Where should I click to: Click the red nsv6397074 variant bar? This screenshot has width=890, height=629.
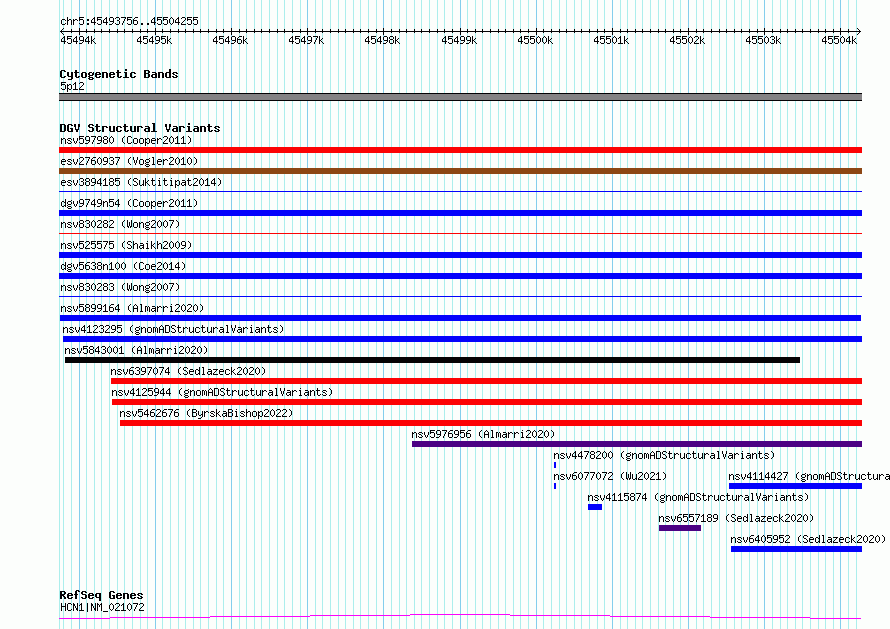coord(486,381)
